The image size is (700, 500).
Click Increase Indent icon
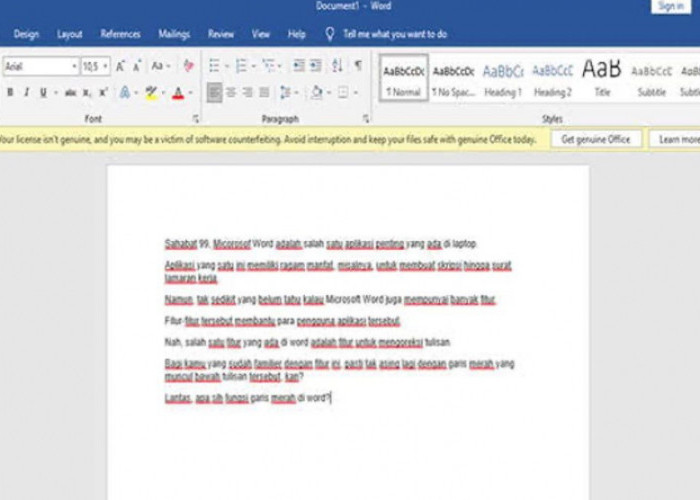pyautogui.click(x=316, y=66)
